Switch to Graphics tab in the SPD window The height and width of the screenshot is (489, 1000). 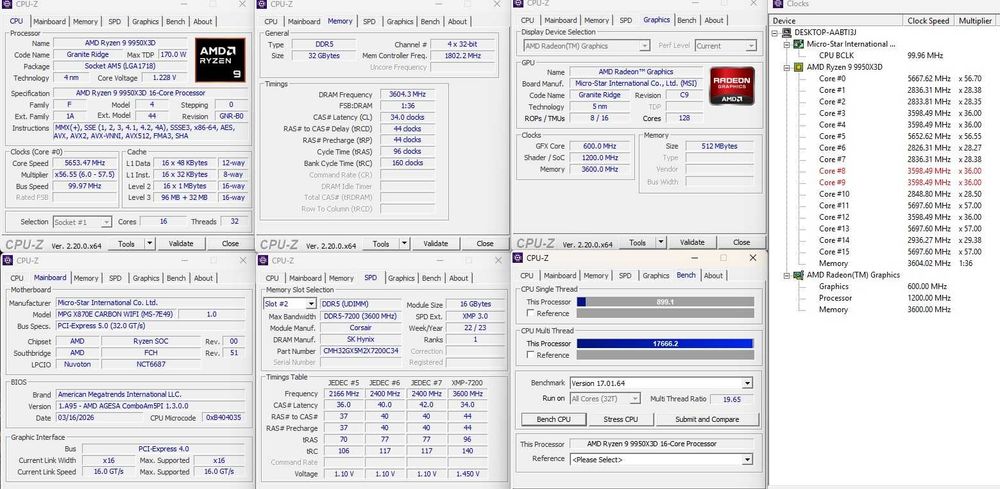point(401,278)
